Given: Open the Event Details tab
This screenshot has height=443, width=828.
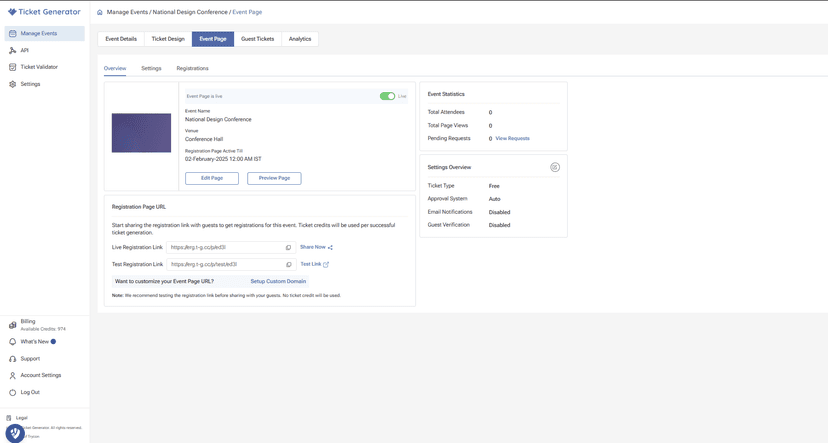Looking at the screenshot, I should pyautogui.click(x=121, y=39).
